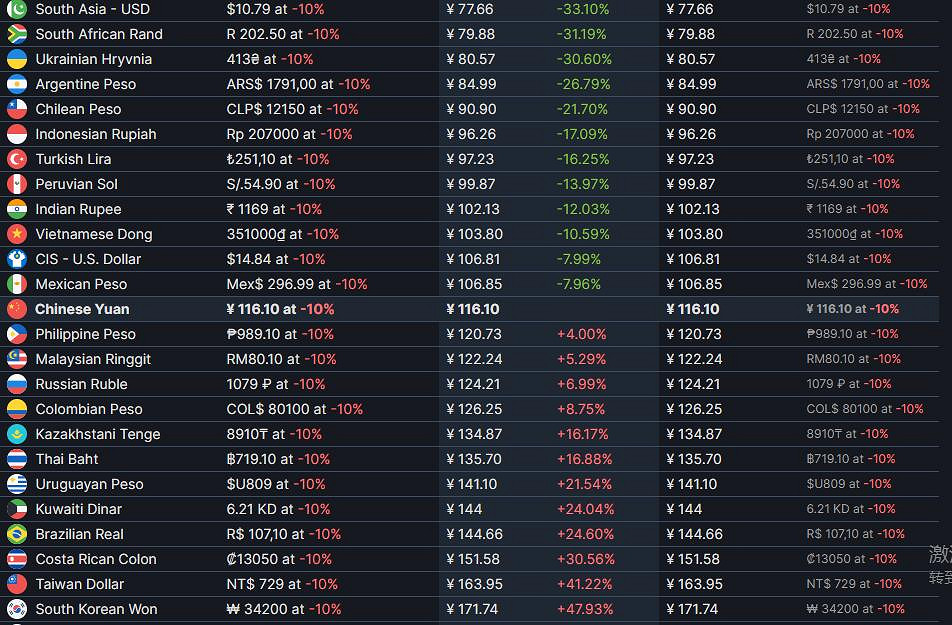Click the Colombian flag icon
The image size is (952, 625).
click(x=17, y=409)
